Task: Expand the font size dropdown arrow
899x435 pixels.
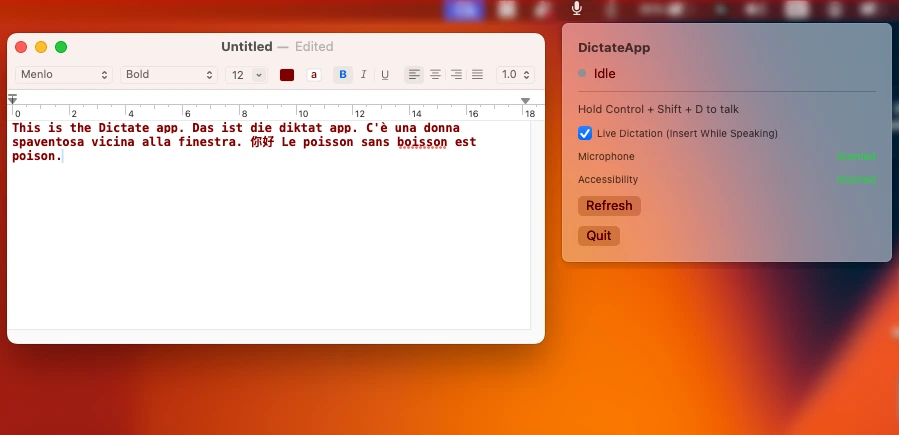Action: tap(259, 75)
